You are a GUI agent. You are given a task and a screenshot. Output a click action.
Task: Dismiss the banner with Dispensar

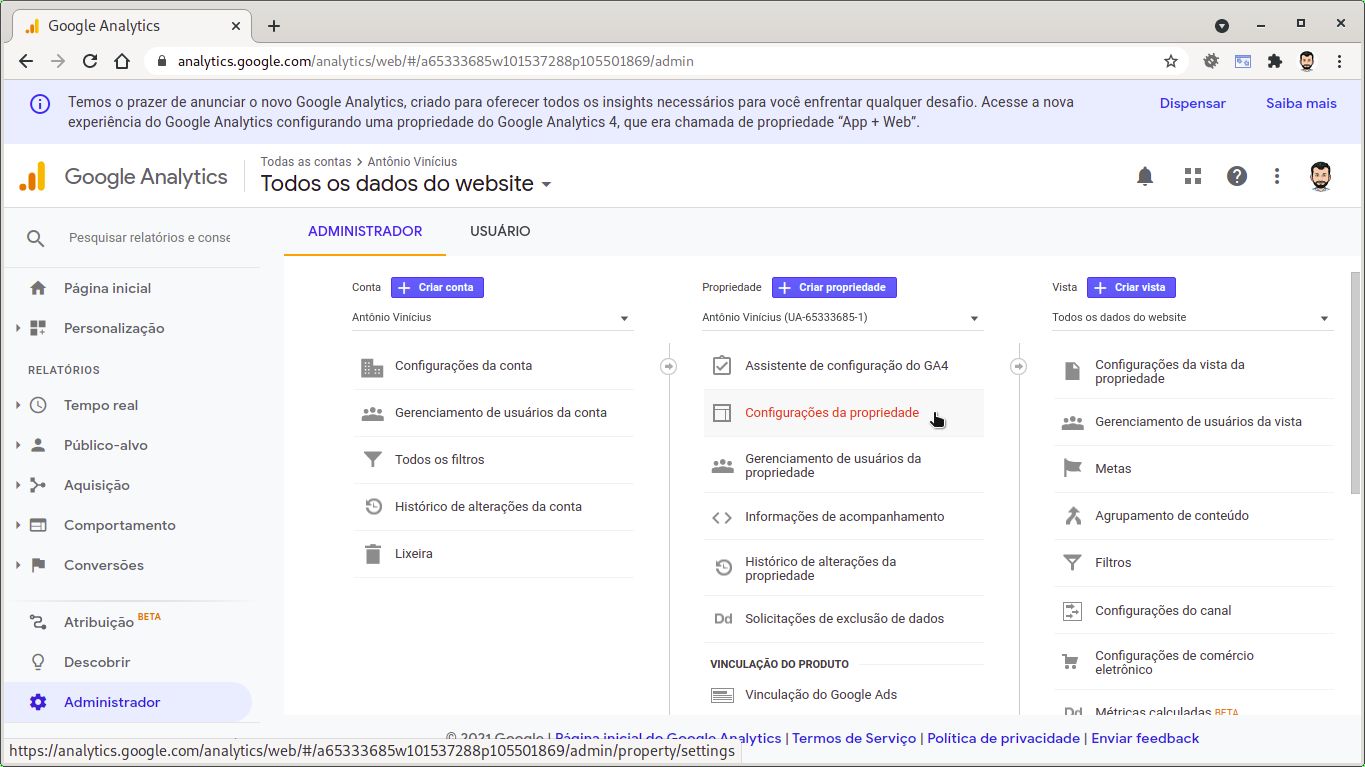pyautogui.click(x=1192, y=103)
